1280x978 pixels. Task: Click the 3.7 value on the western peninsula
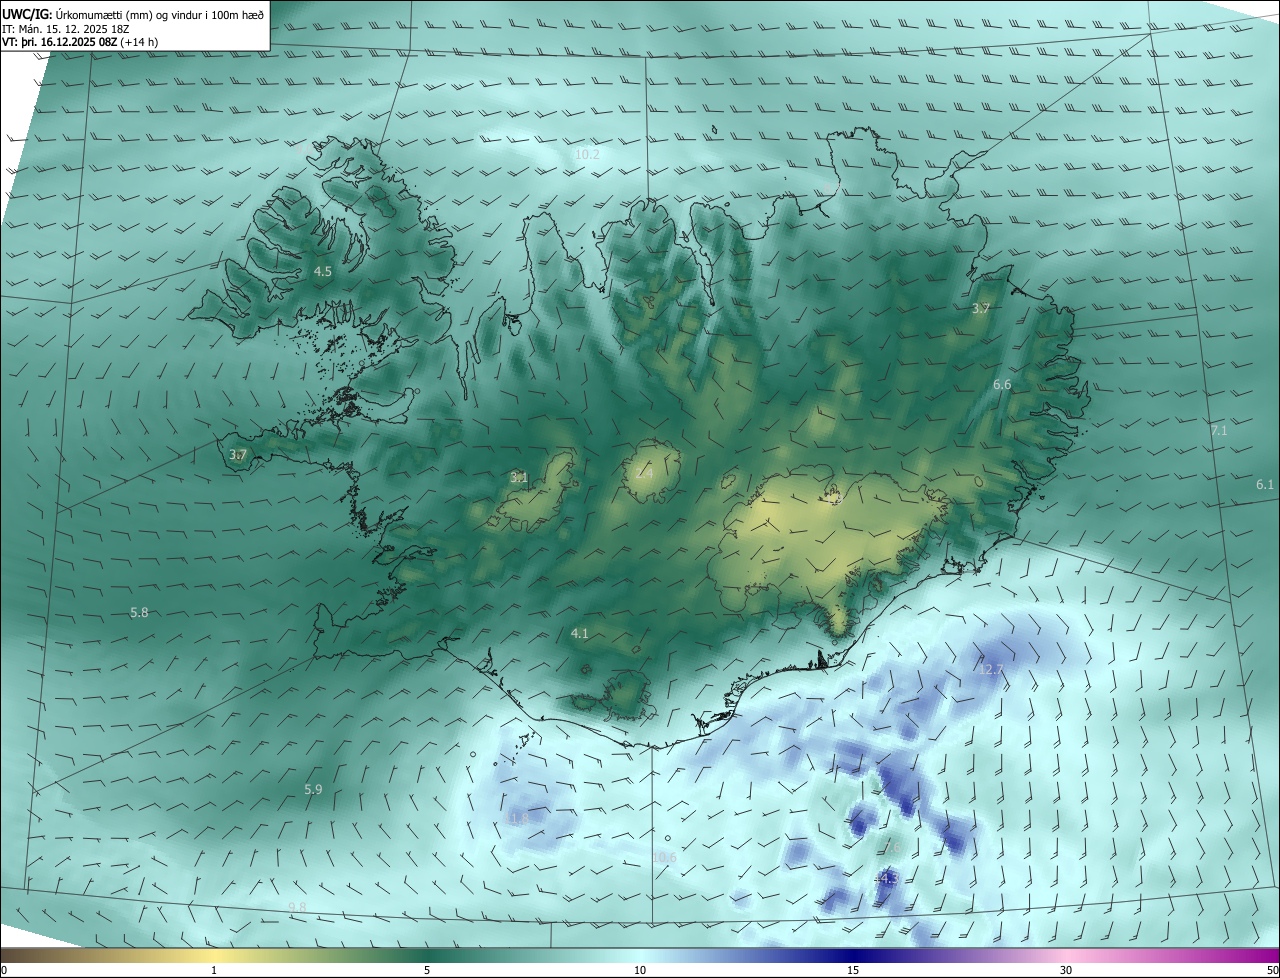tap(238, 454)
